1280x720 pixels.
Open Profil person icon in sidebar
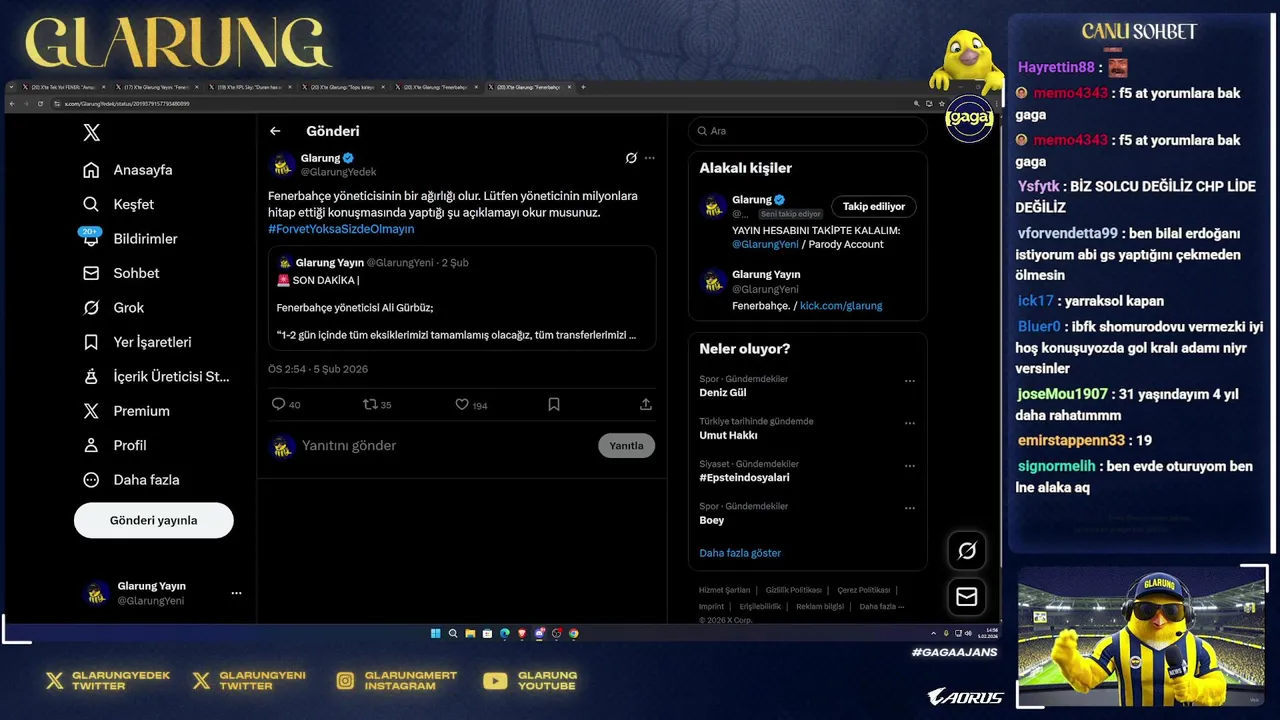pos(91,445)
